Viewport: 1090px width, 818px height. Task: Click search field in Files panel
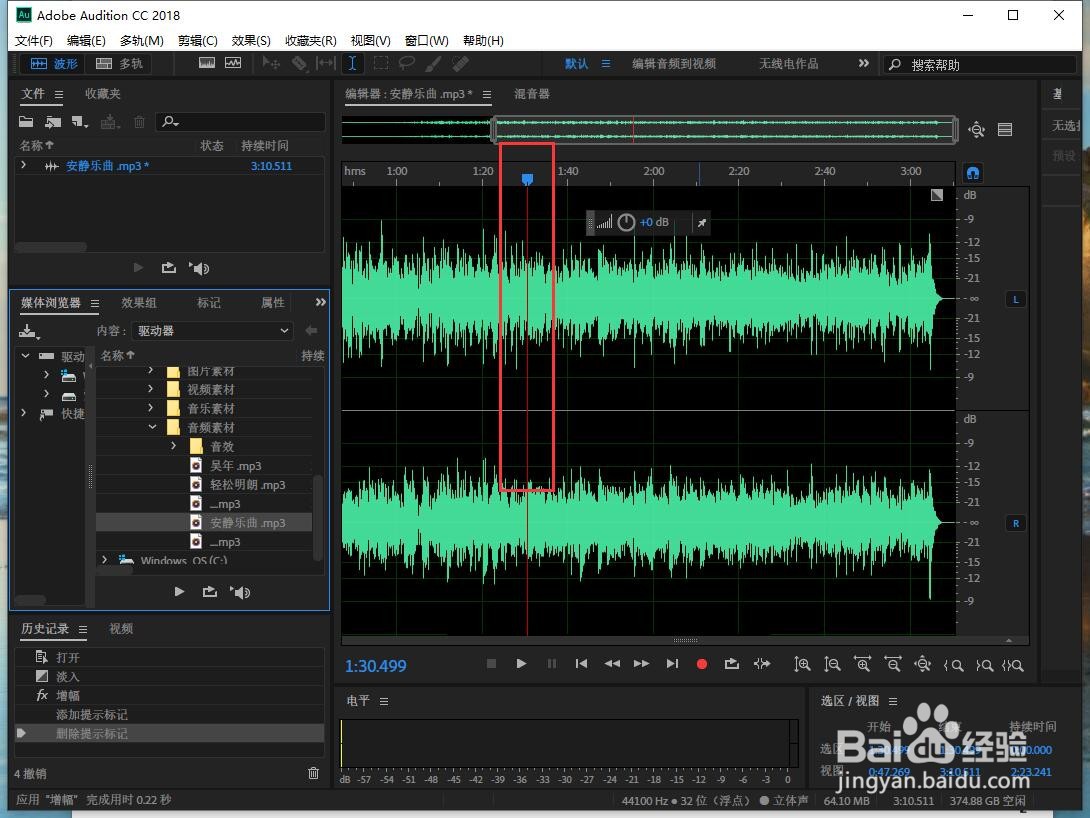(240, 122)
